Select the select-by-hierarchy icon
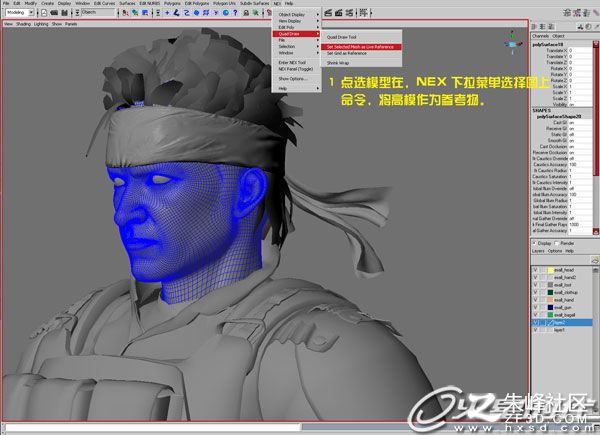The width and height of the screenshot is (600, 435). click(x=125, y=13)
